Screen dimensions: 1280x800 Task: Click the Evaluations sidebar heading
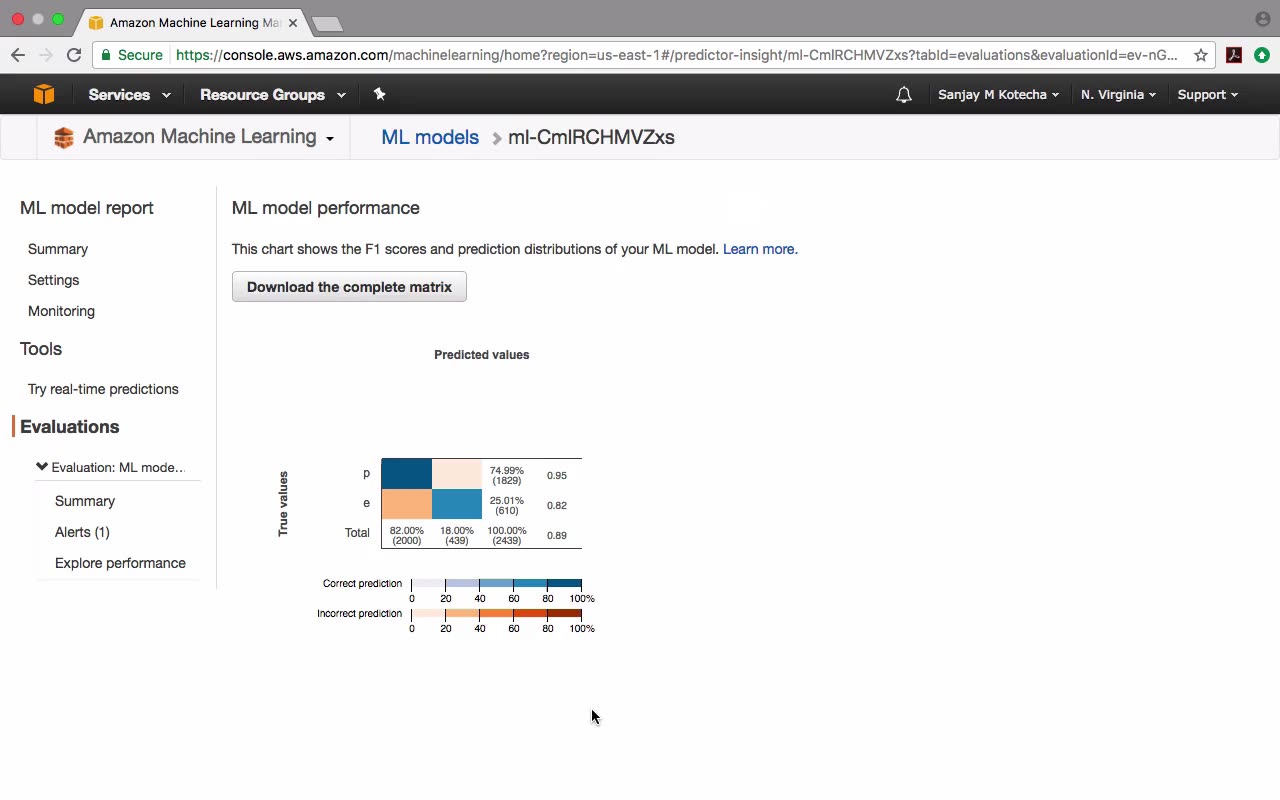pos(69,427)
